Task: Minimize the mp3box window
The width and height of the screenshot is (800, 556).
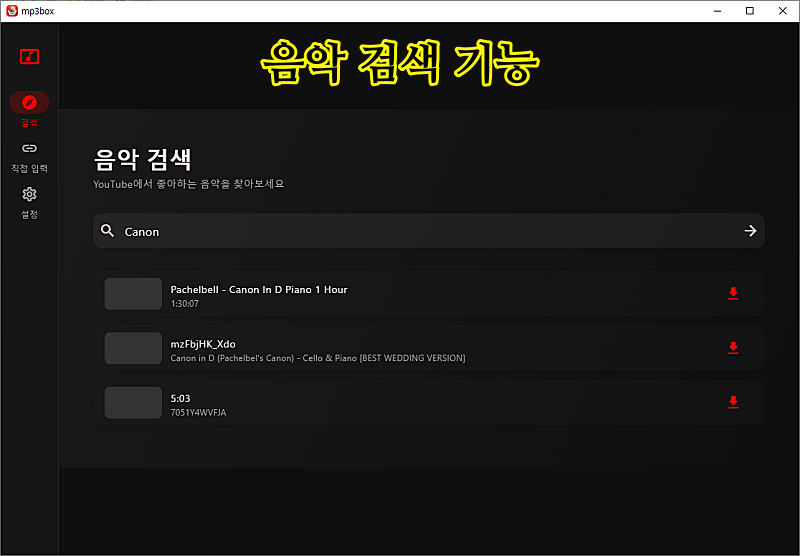Action: 717,11
